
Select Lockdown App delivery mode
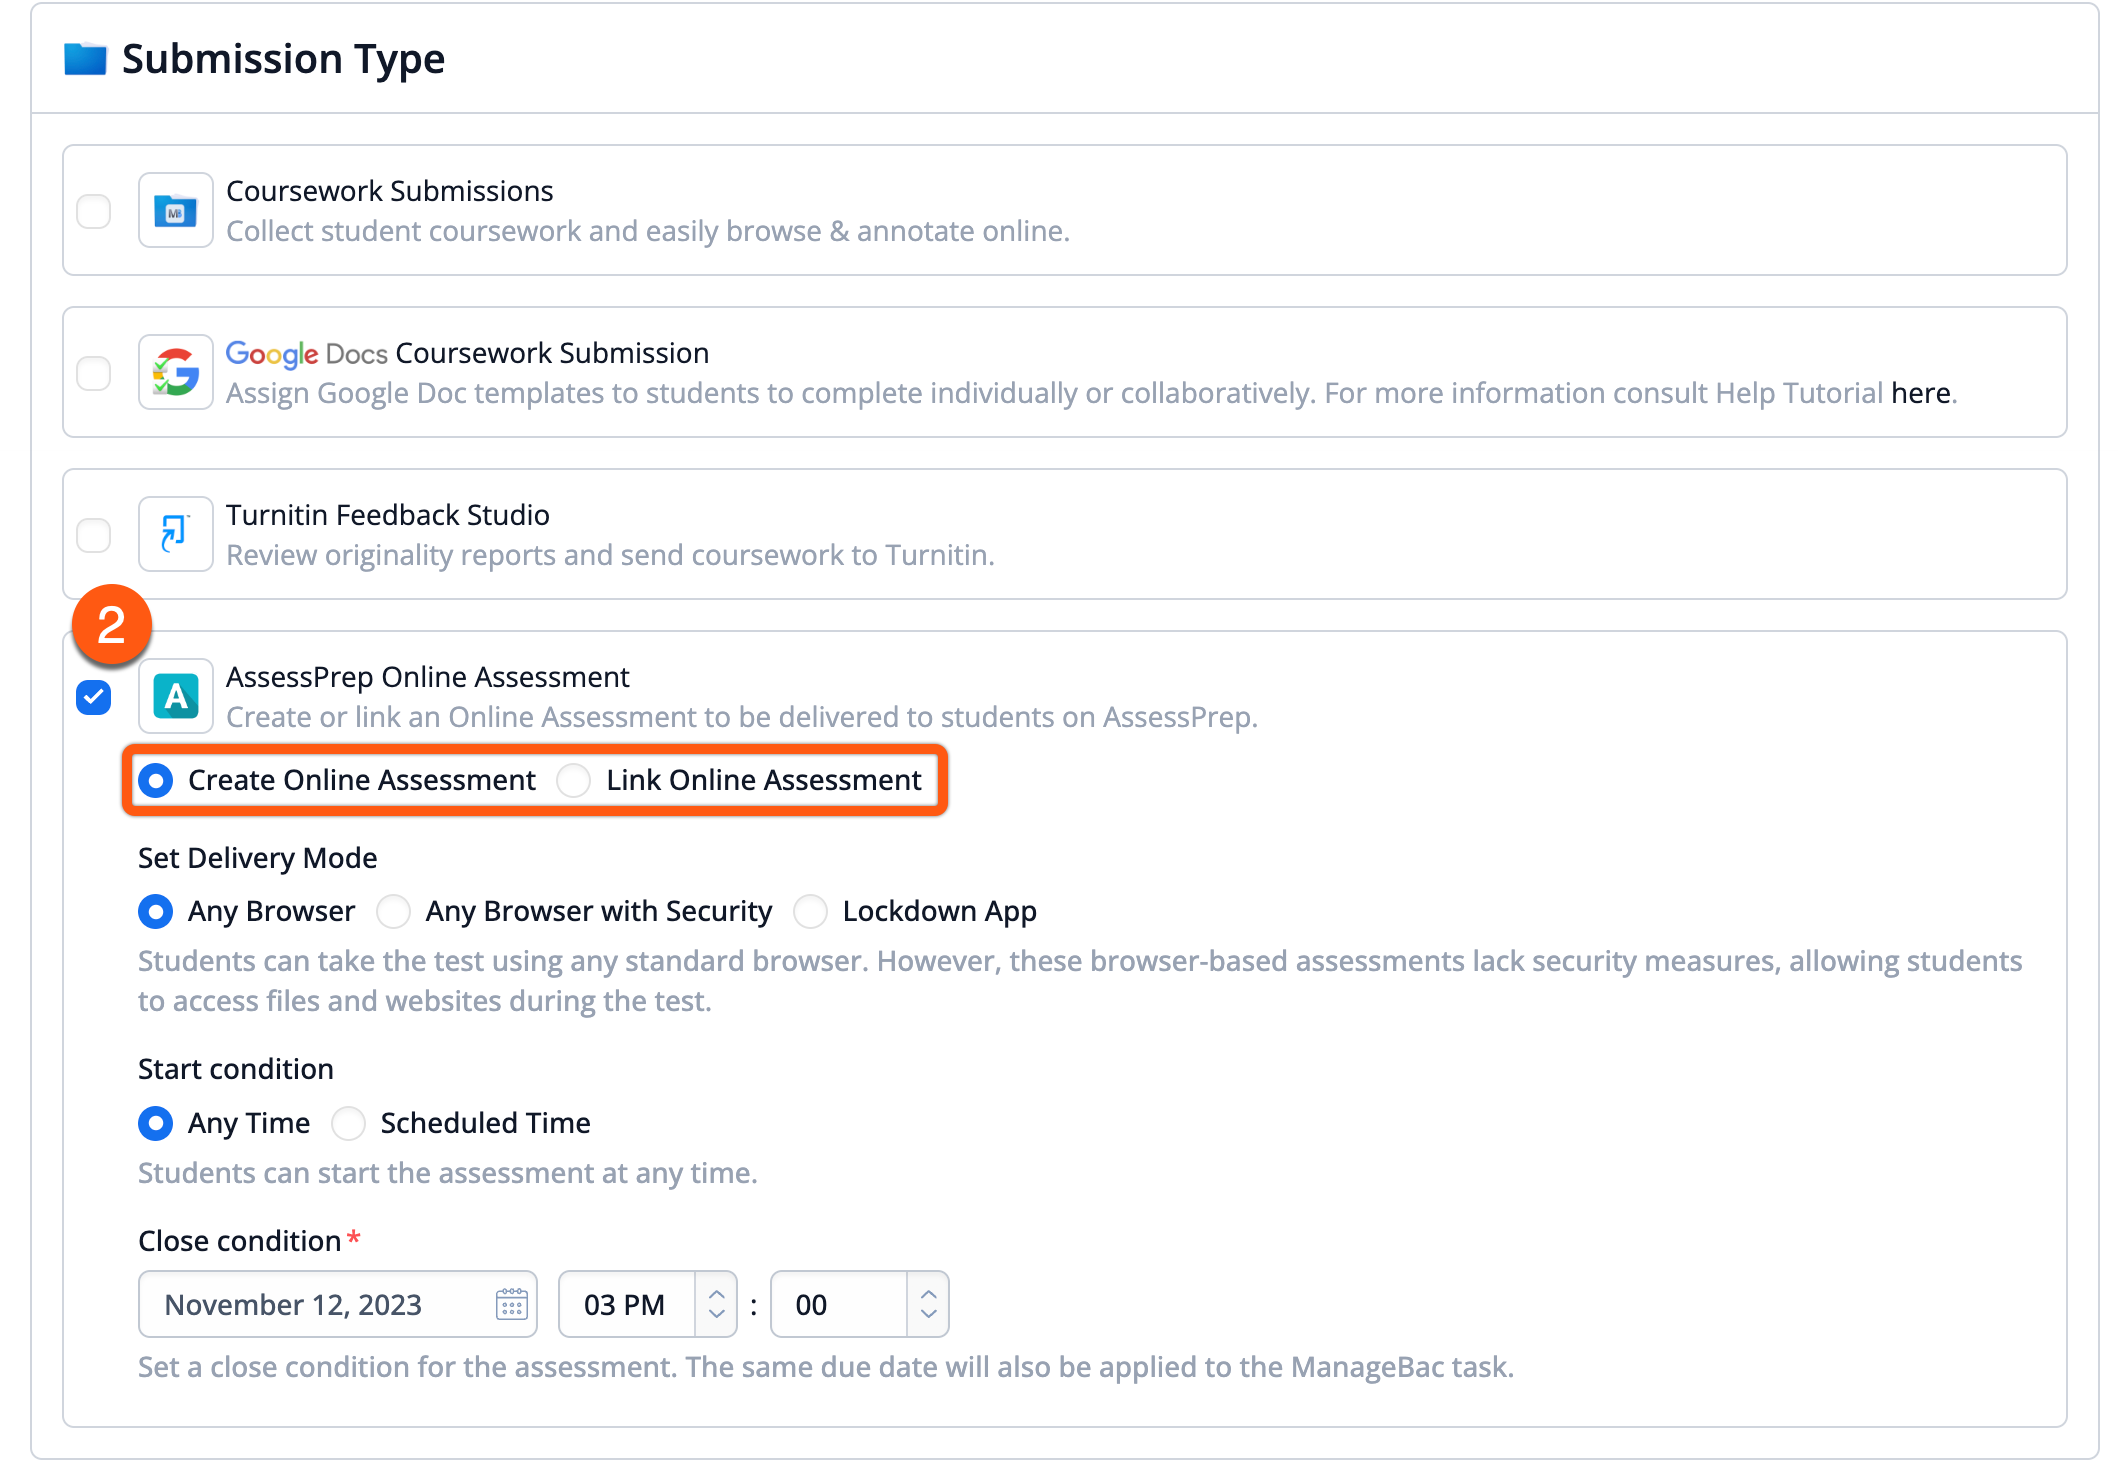click(810, 911)
